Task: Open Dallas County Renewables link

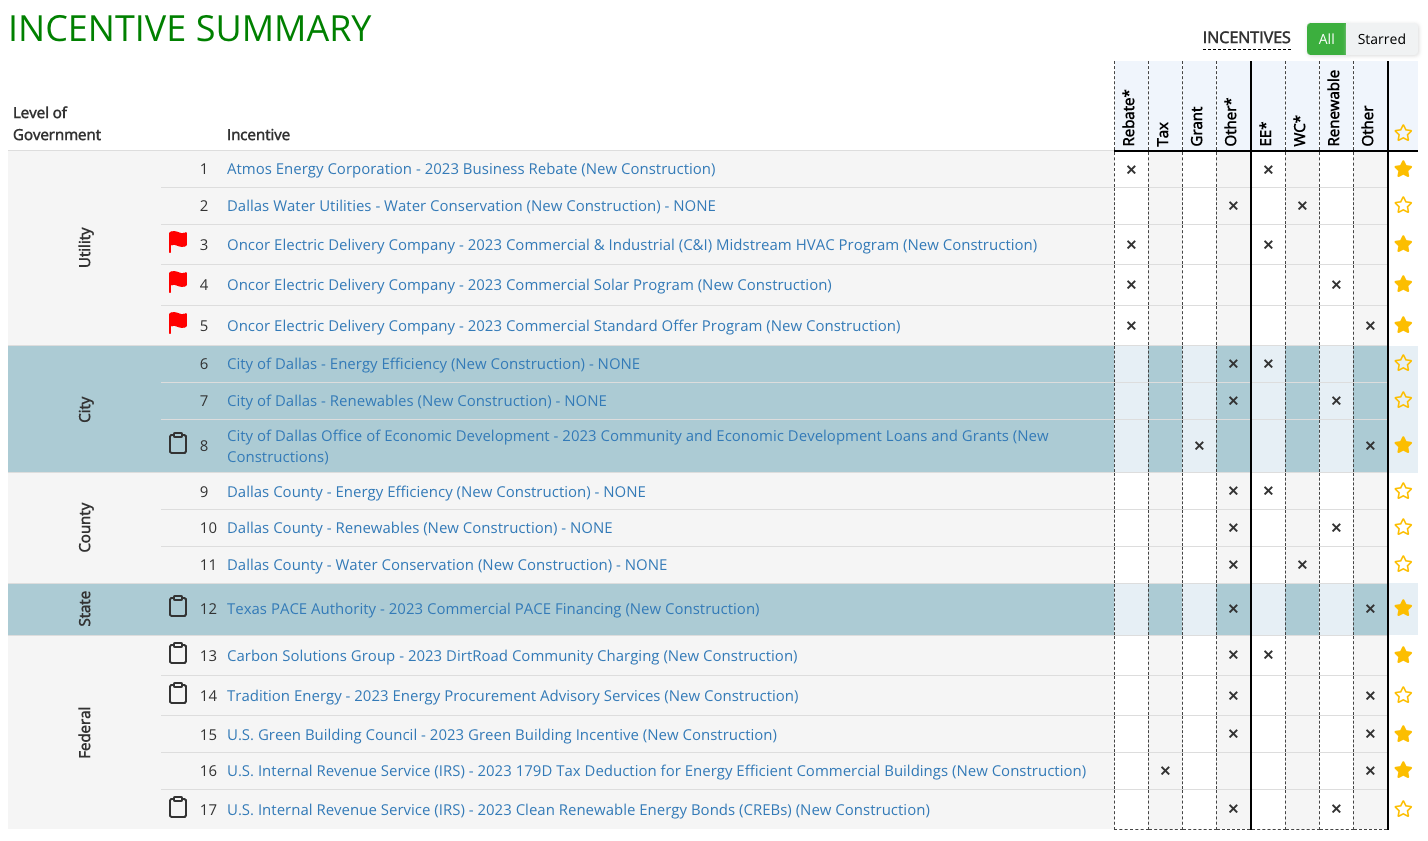Action: (x=420, y=528)
